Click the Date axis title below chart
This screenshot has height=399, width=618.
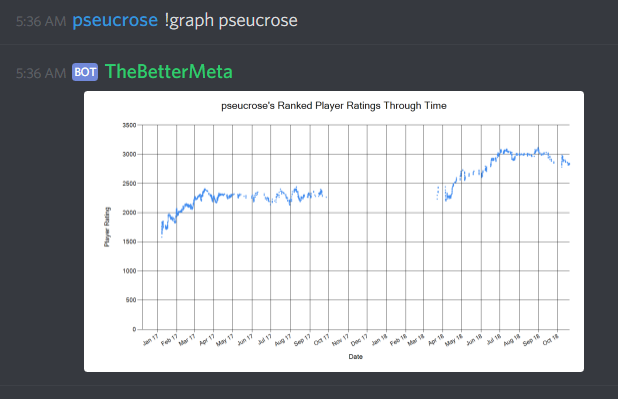click(356, 357)
